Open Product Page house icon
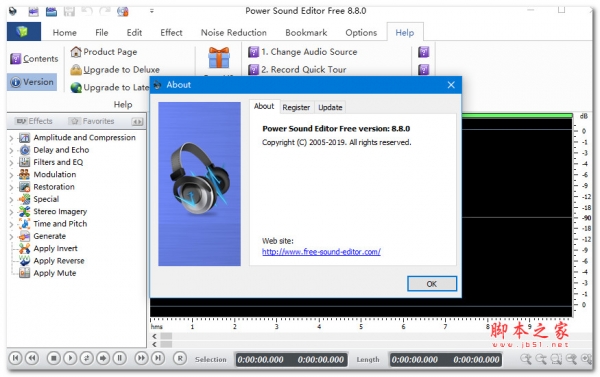Screen dimensions: 600x377 (x=76, y=52)
